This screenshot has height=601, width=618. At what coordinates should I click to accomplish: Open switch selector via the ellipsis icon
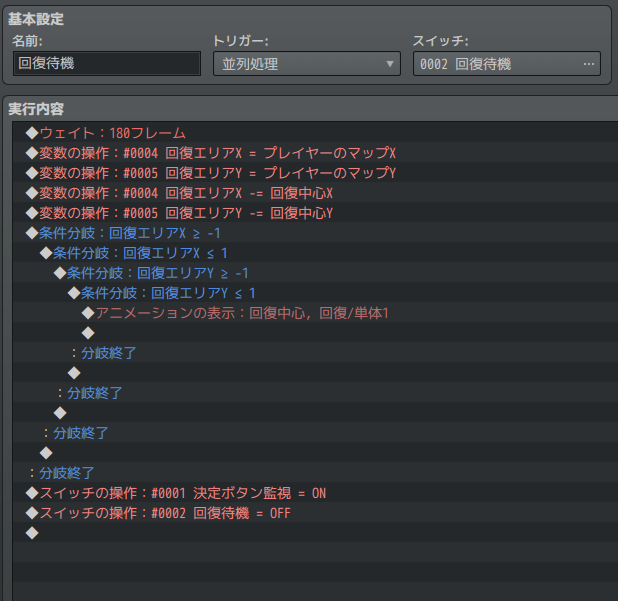click(x=588, y=64)
